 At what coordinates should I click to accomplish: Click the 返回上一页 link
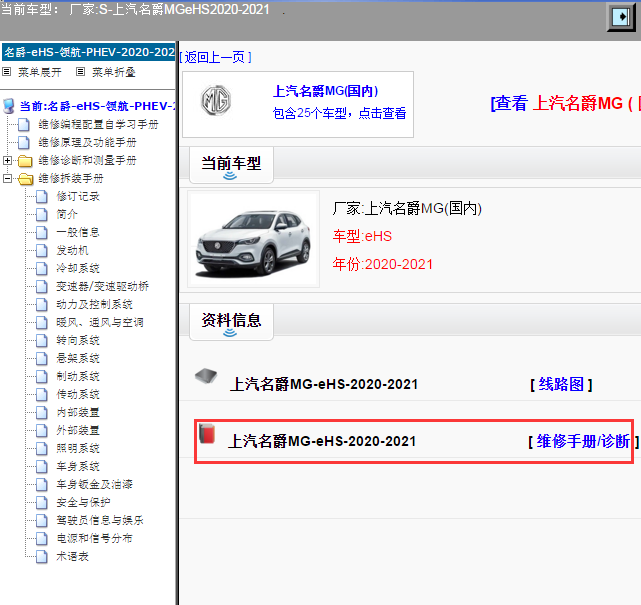(215, 57)
